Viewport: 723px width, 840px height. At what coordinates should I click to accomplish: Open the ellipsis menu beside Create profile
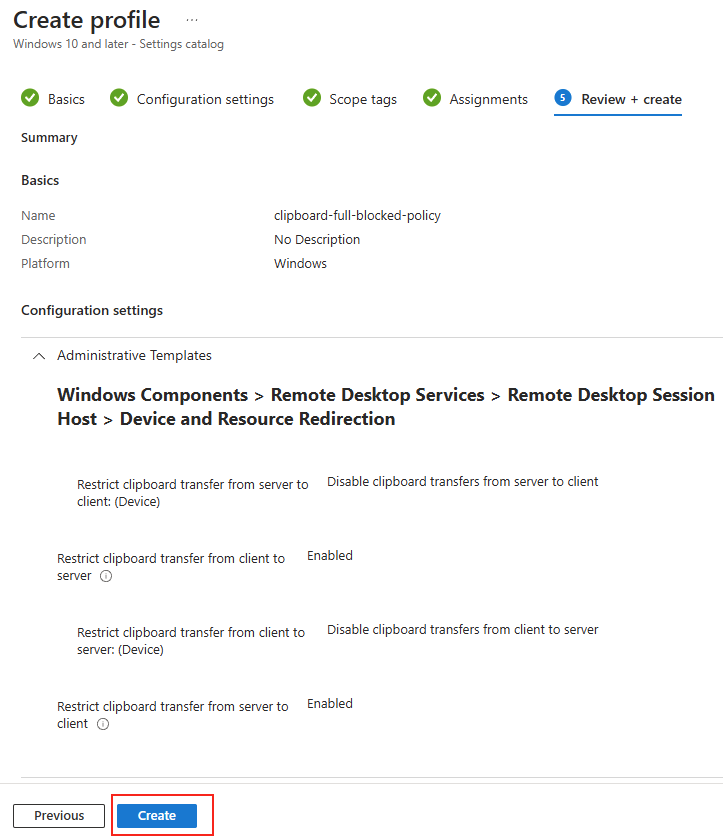pos(192,20)
